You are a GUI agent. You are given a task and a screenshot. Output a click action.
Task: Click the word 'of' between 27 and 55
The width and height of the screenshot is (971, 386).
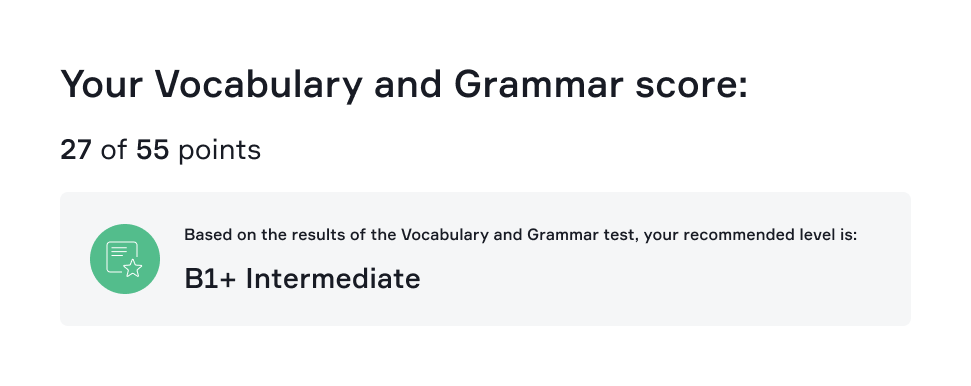(113, 150)
